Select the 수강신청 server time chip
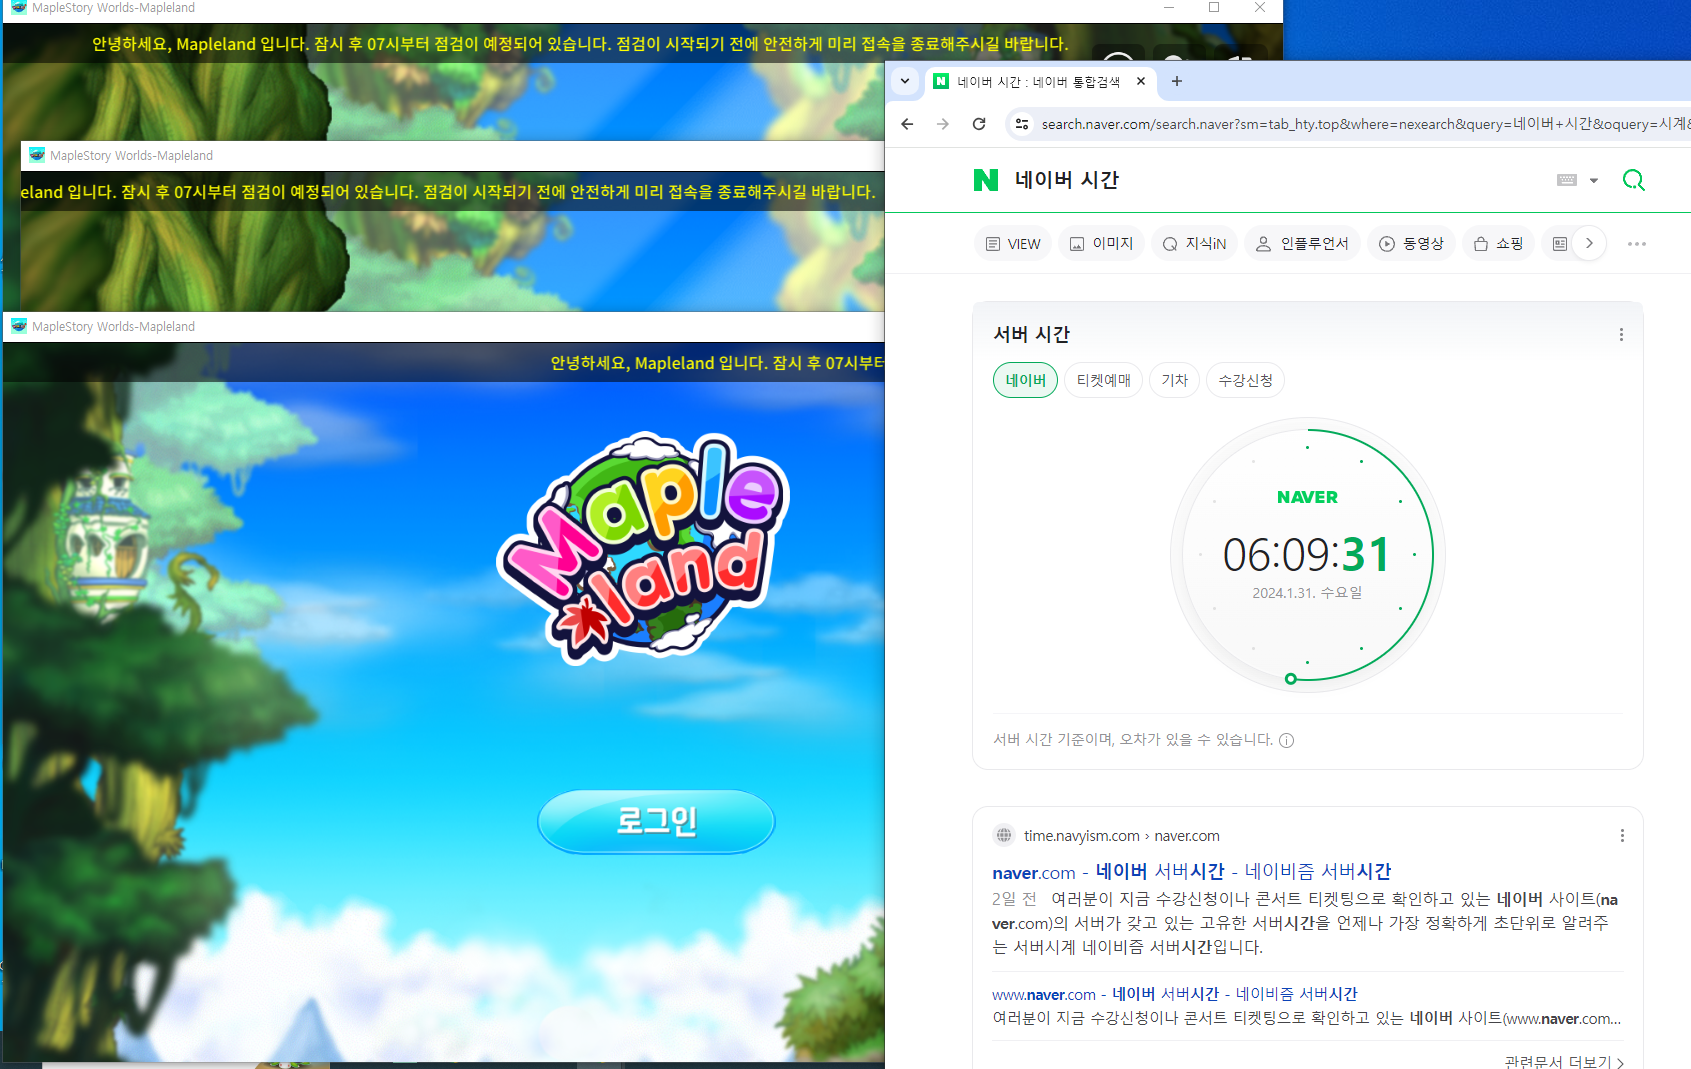This screenshot has width=1691, height=1069. click(1245, 381)
